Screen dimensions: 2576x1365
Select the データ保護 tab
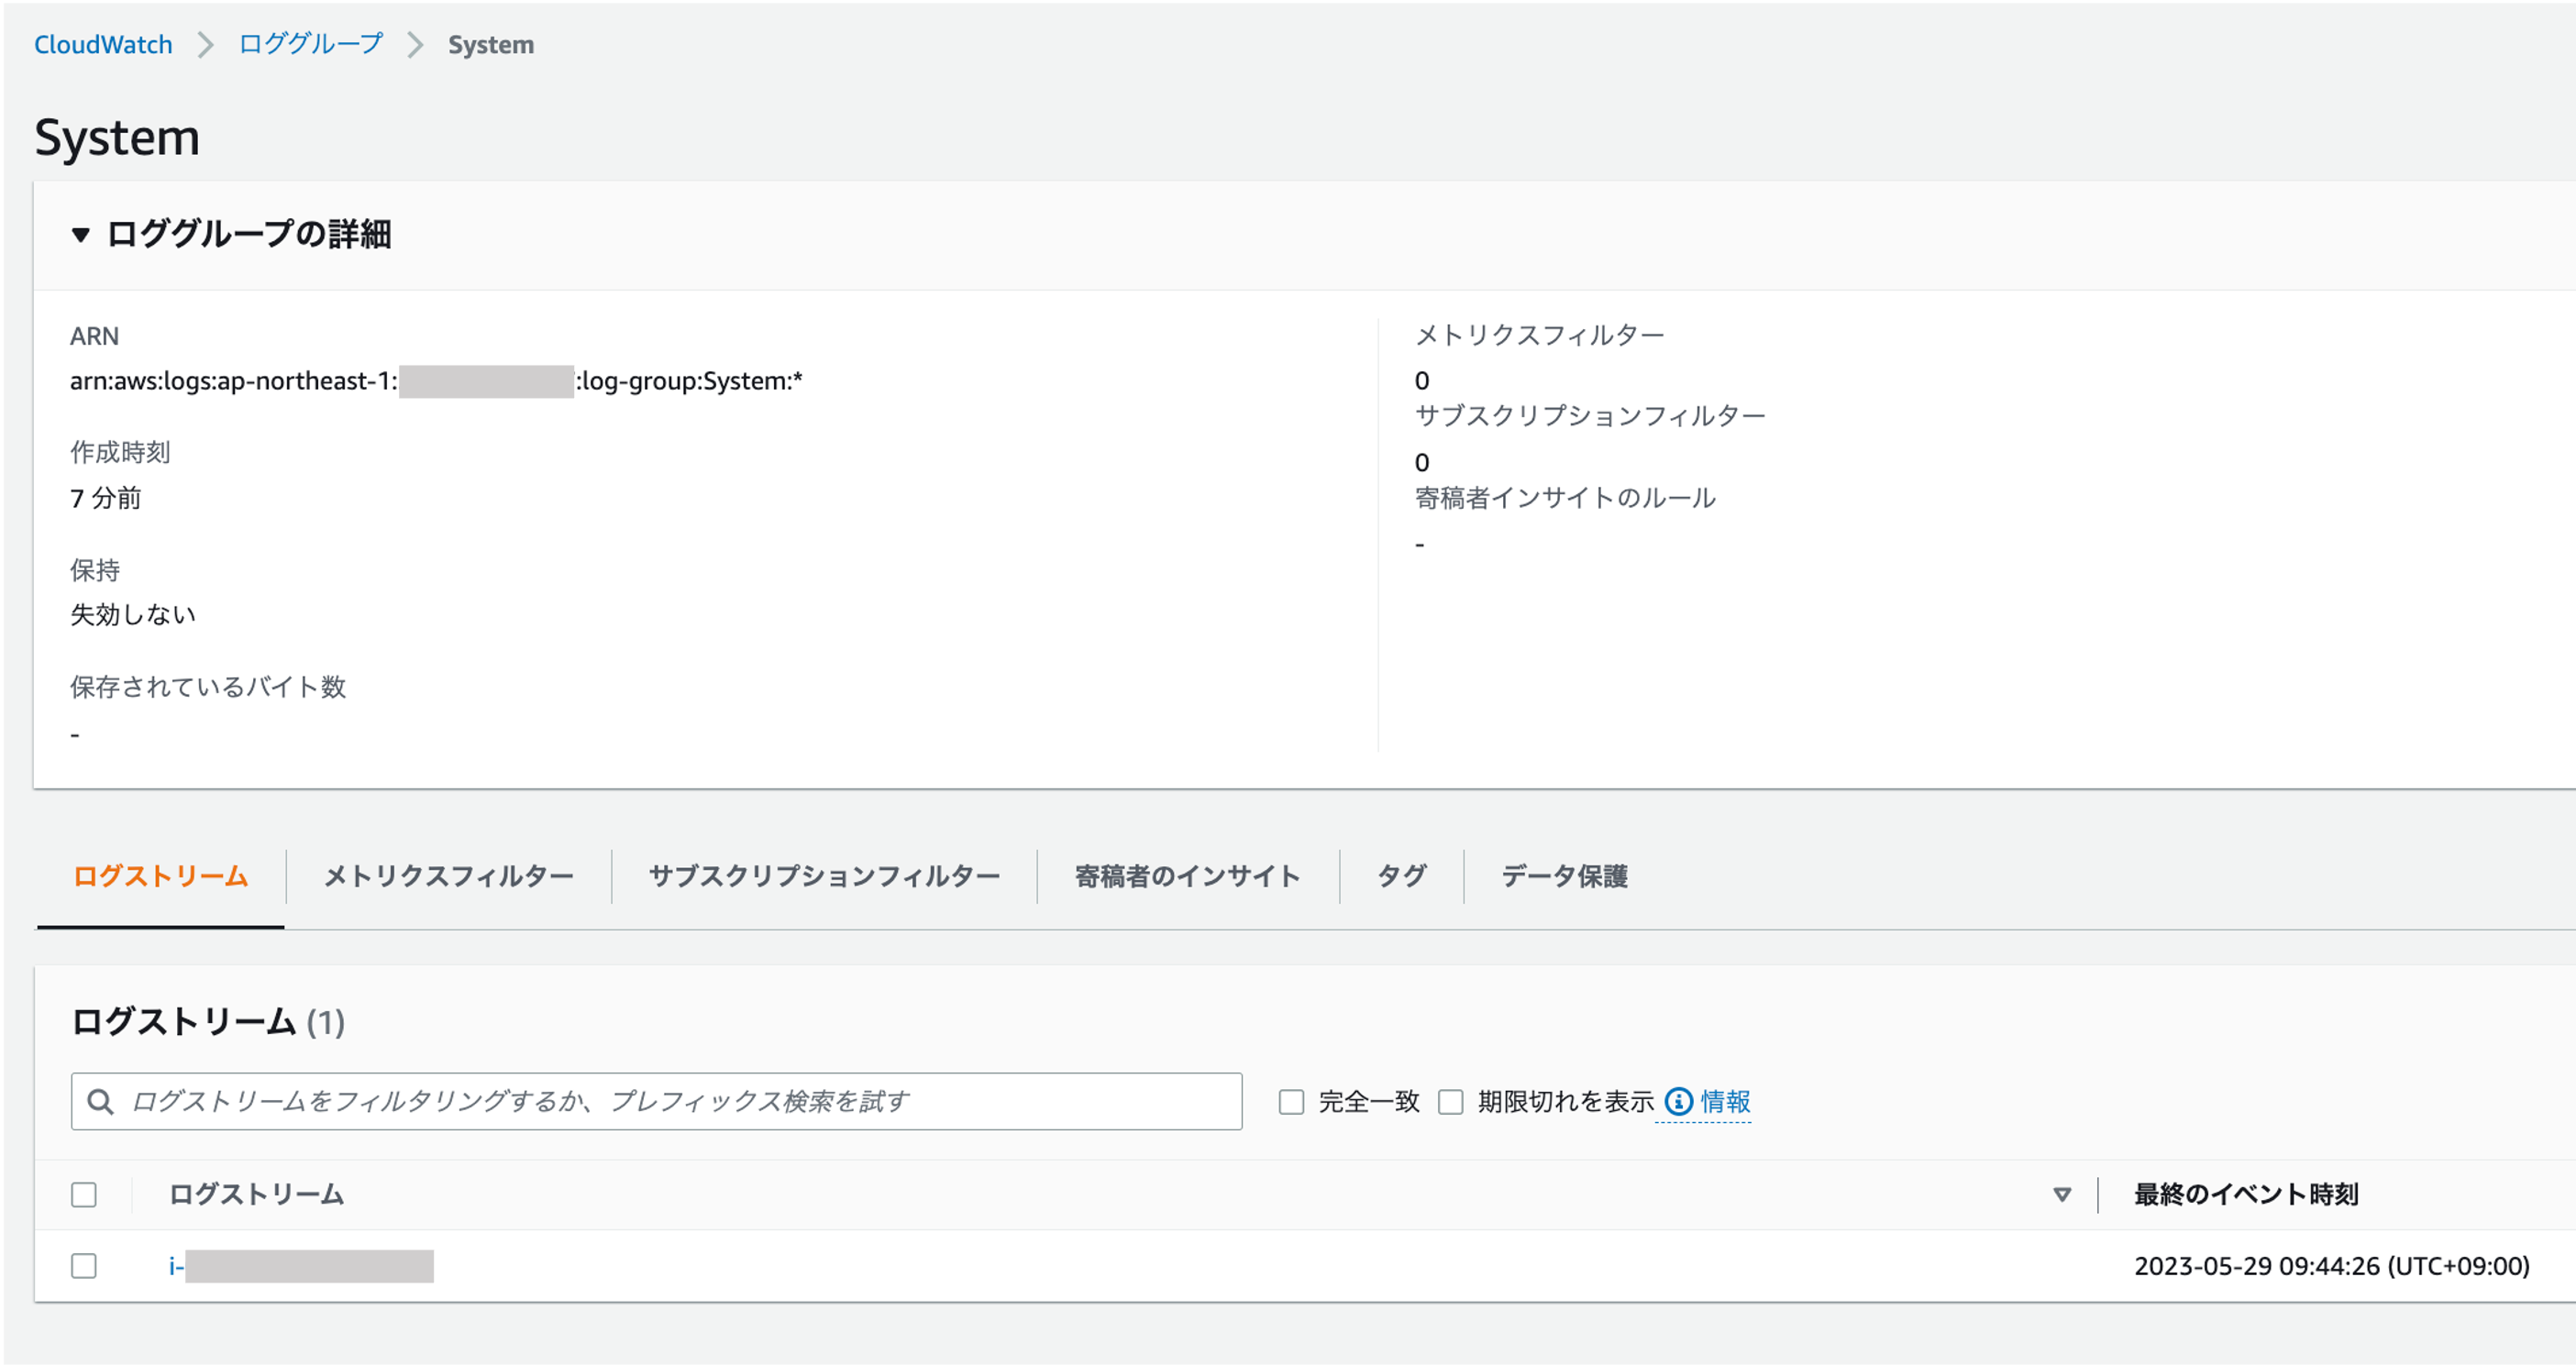point(1564,876)
